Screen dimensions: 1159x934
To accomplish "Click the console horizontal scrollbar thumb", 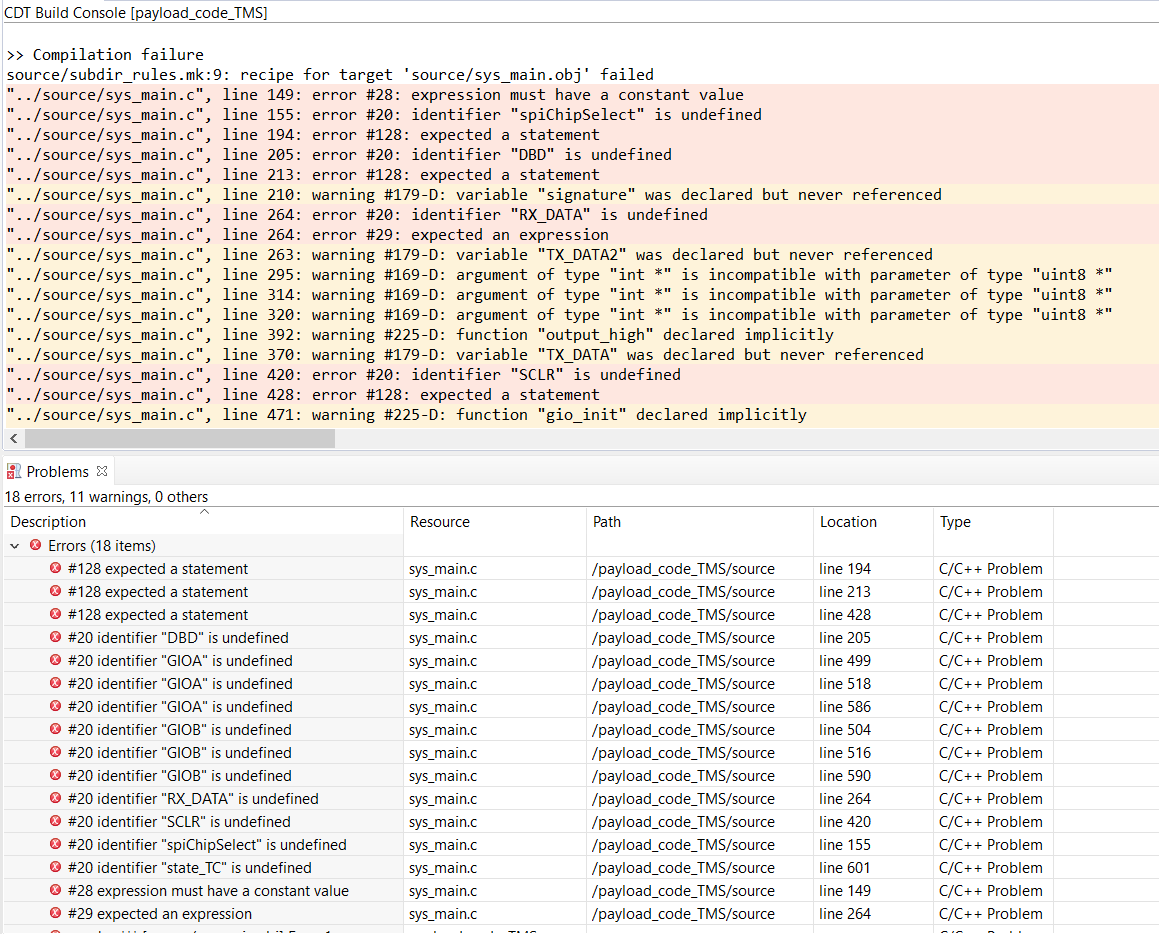I will (x=180, y=439).
